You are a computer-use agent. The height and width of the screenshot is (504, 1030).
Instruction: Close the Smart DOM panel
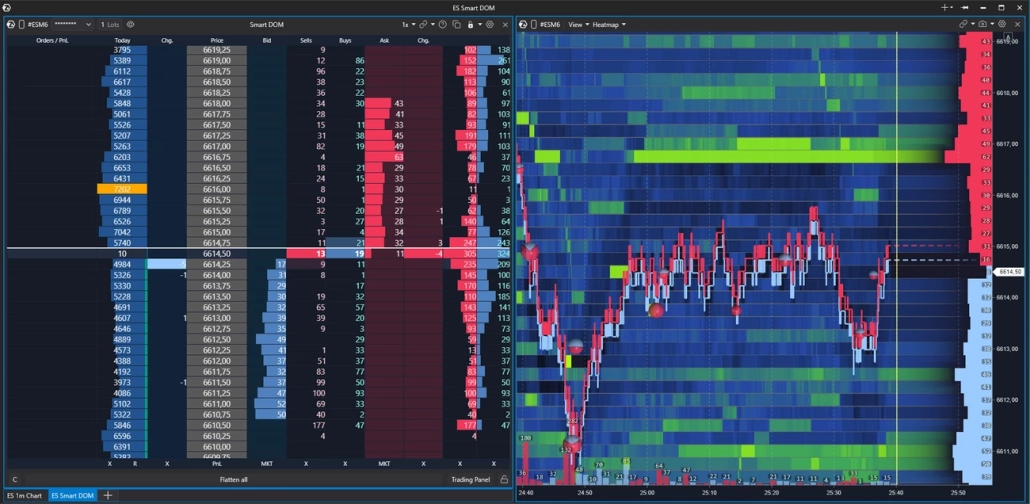(505, 24)
